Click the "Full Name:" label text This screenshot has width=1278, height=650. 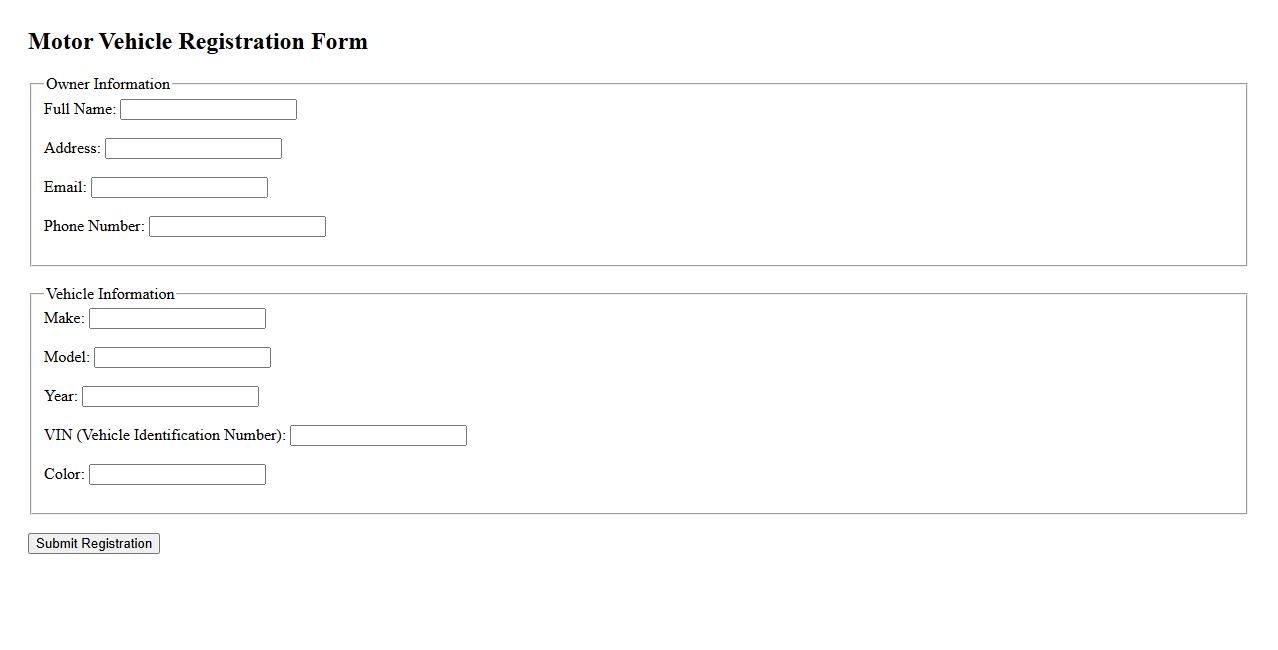80,109
